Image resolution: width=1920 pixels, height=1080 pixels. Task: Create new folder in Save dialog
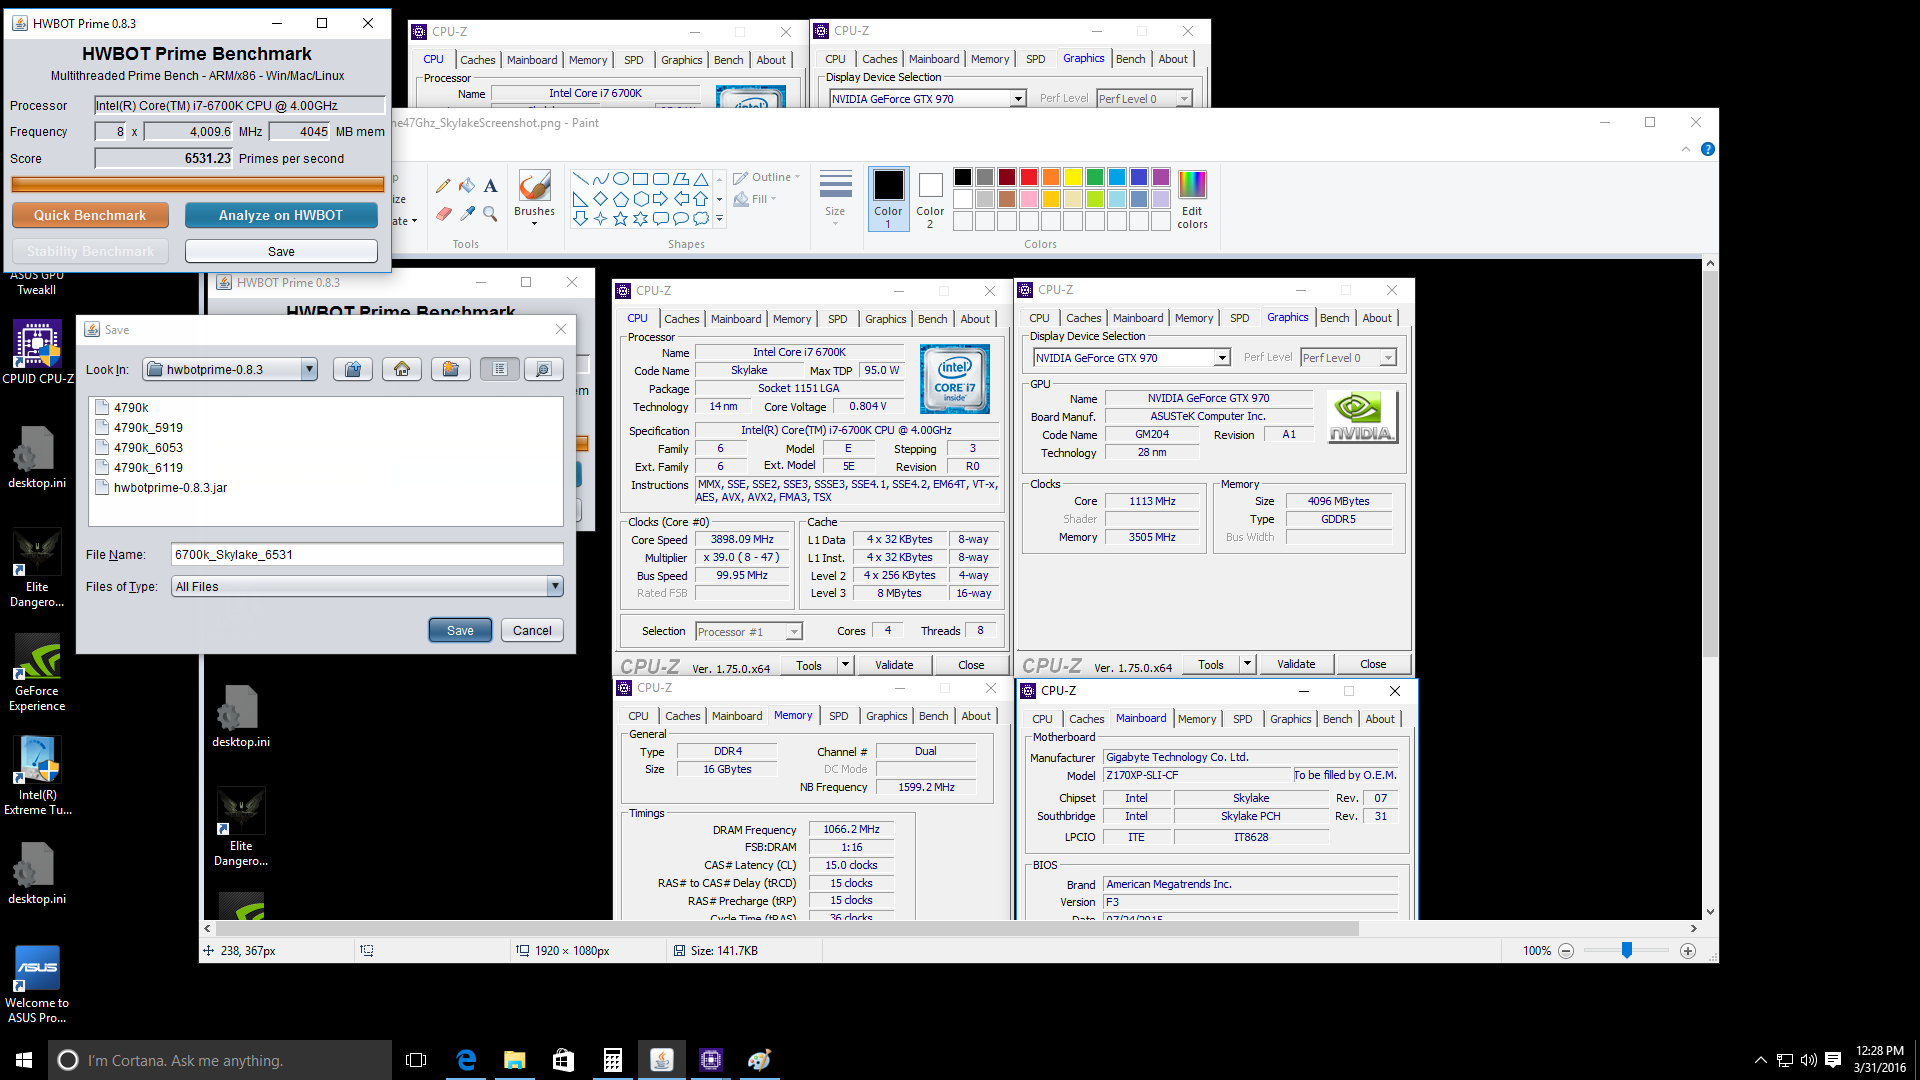coord(451,369)
